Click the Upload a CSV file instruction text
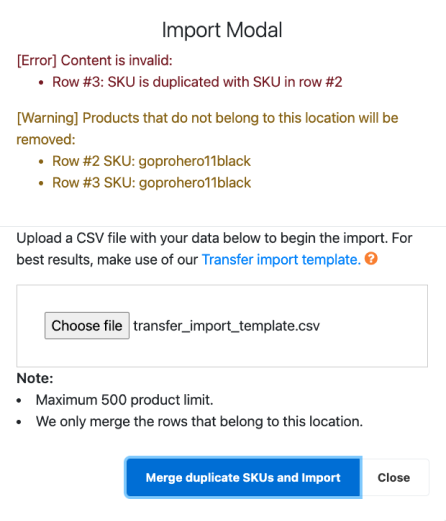Screen dimensions: 446x521 coord(214,249)
